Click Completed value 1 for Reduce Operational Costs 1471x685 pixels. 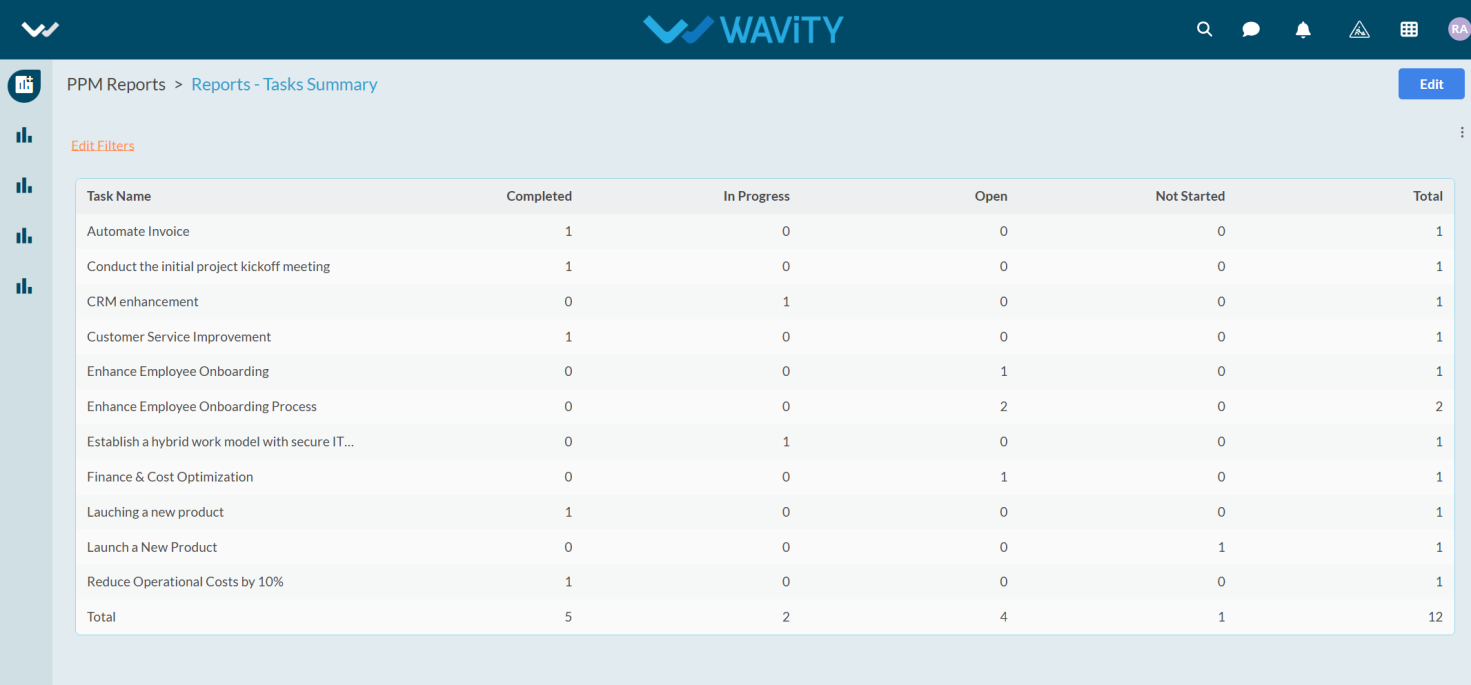(568, 581)
